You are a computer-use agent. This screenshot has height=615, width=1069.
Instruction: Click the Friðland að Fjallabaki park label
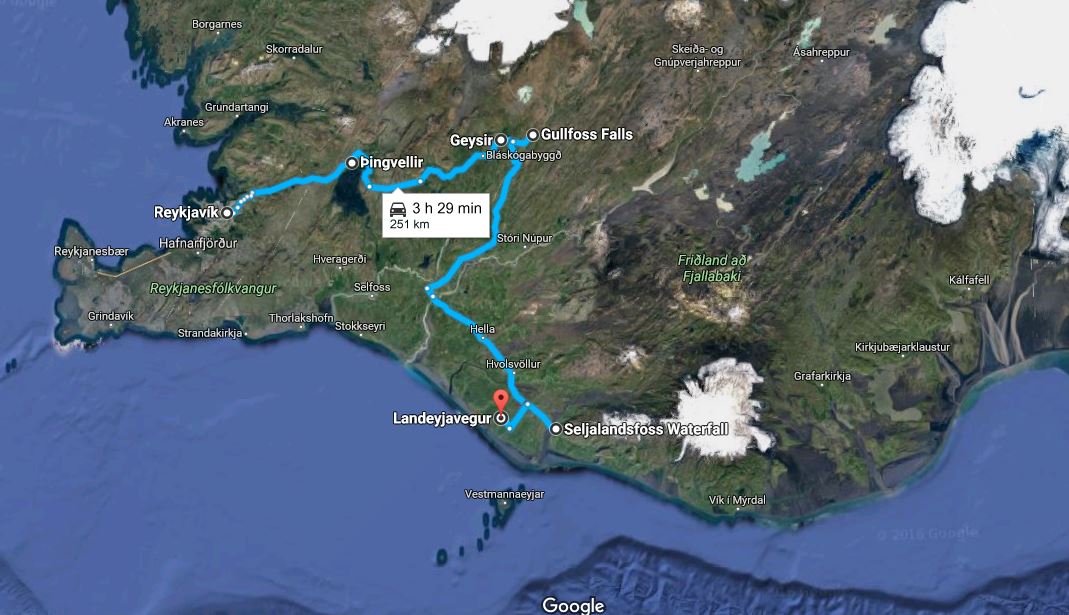[712, 268]
